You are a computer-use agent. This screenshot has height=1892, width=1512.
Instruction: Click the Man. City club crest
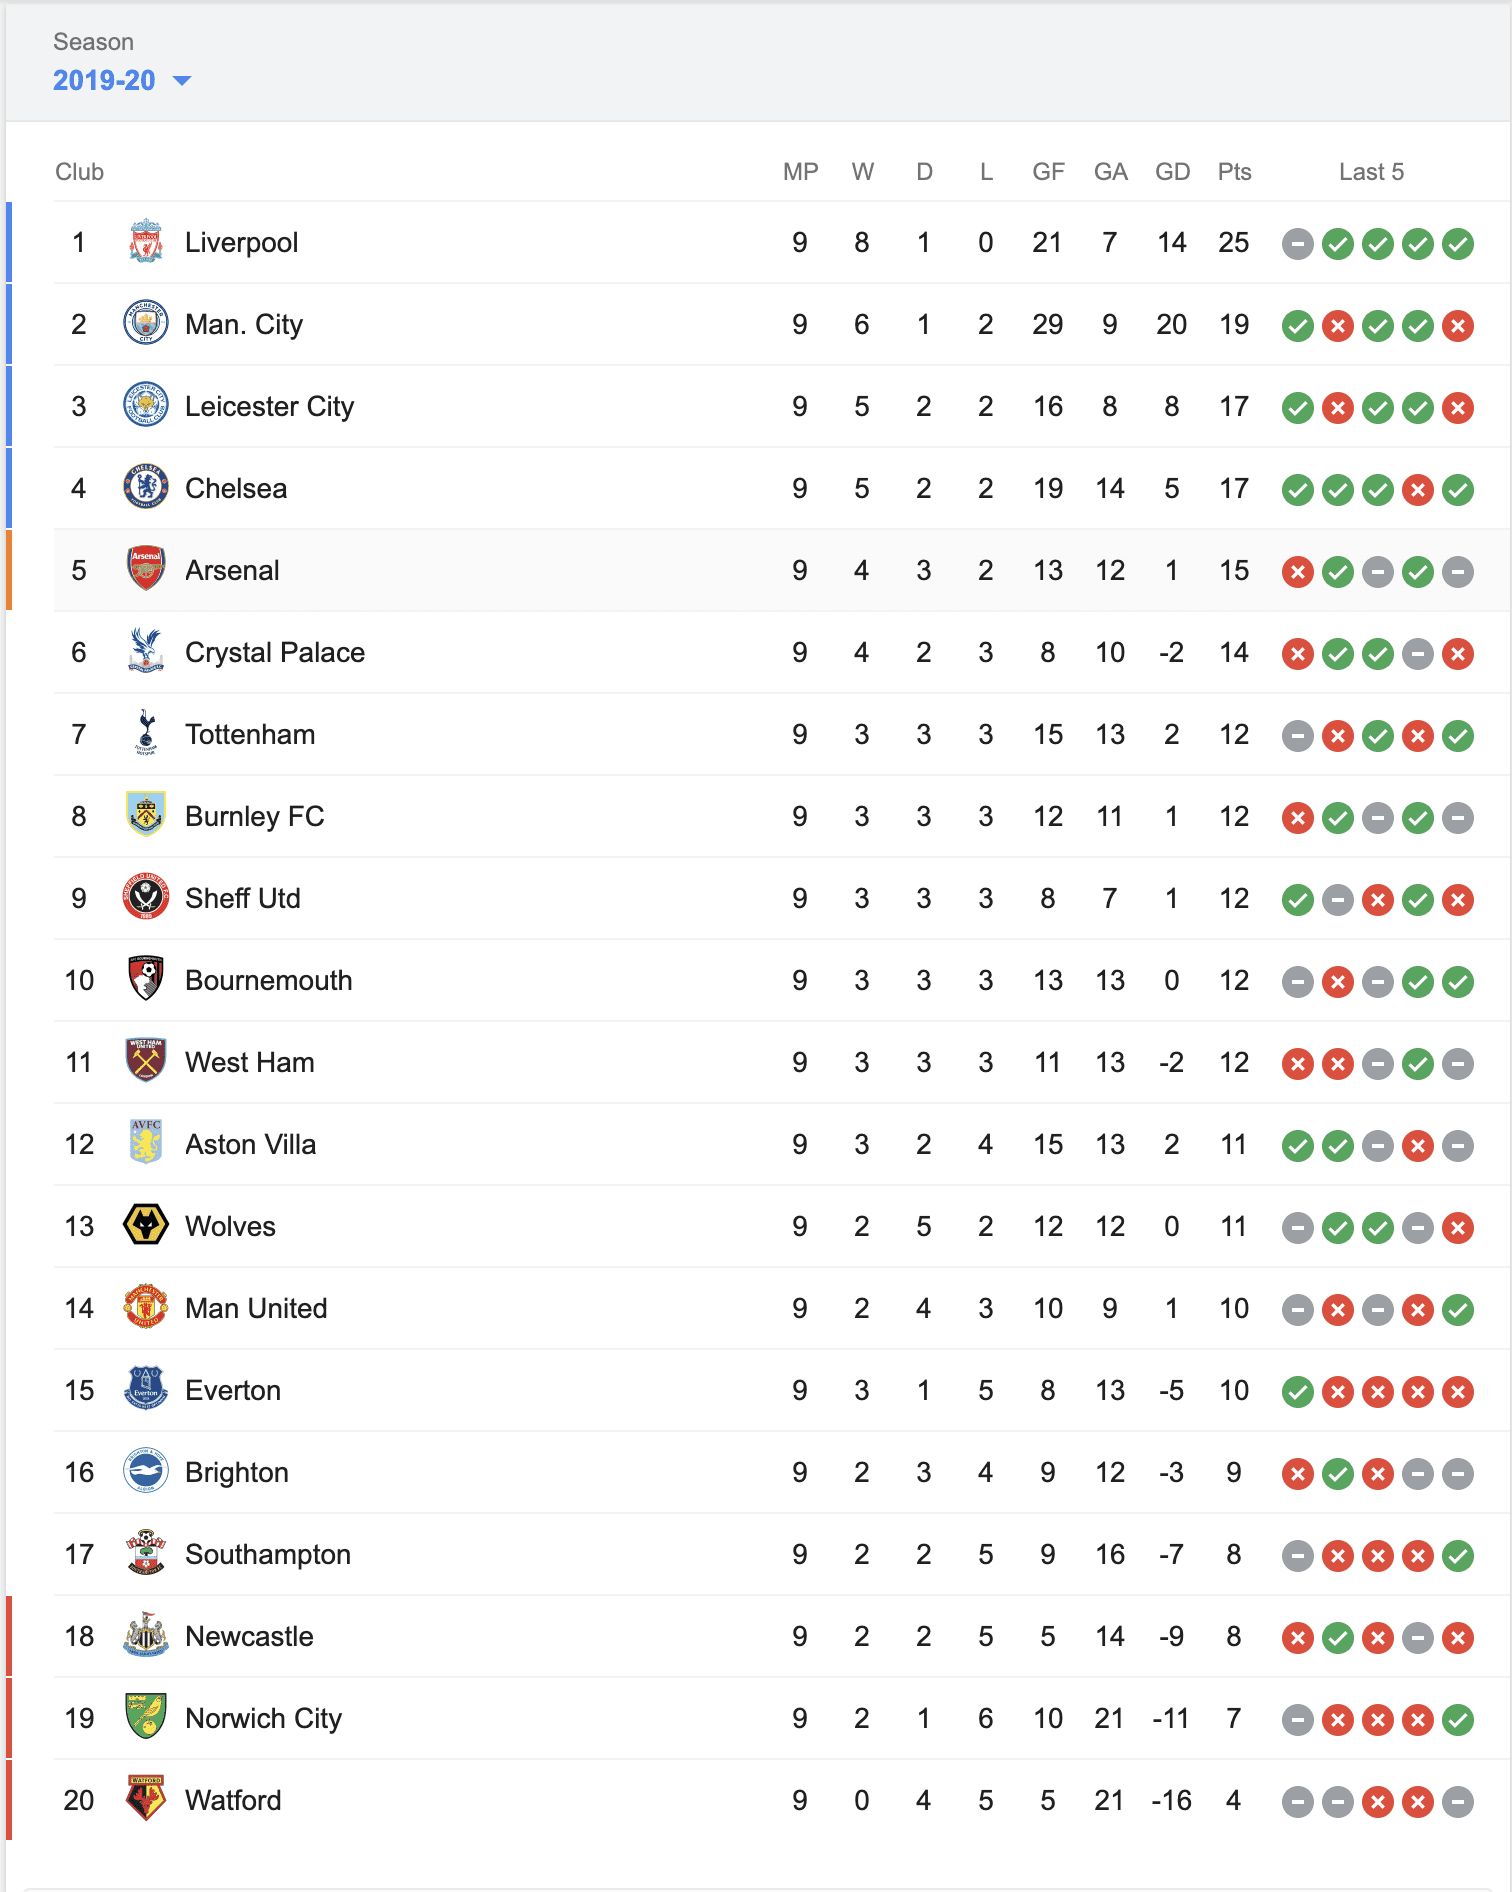[146, 324]
